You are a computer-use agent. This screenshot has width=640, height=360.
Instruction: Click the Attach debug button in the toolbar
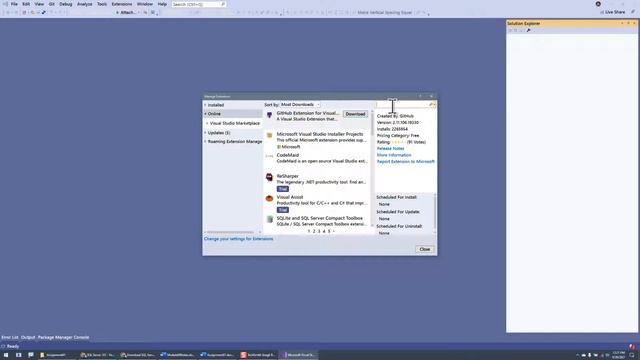(x=126, y=13)
